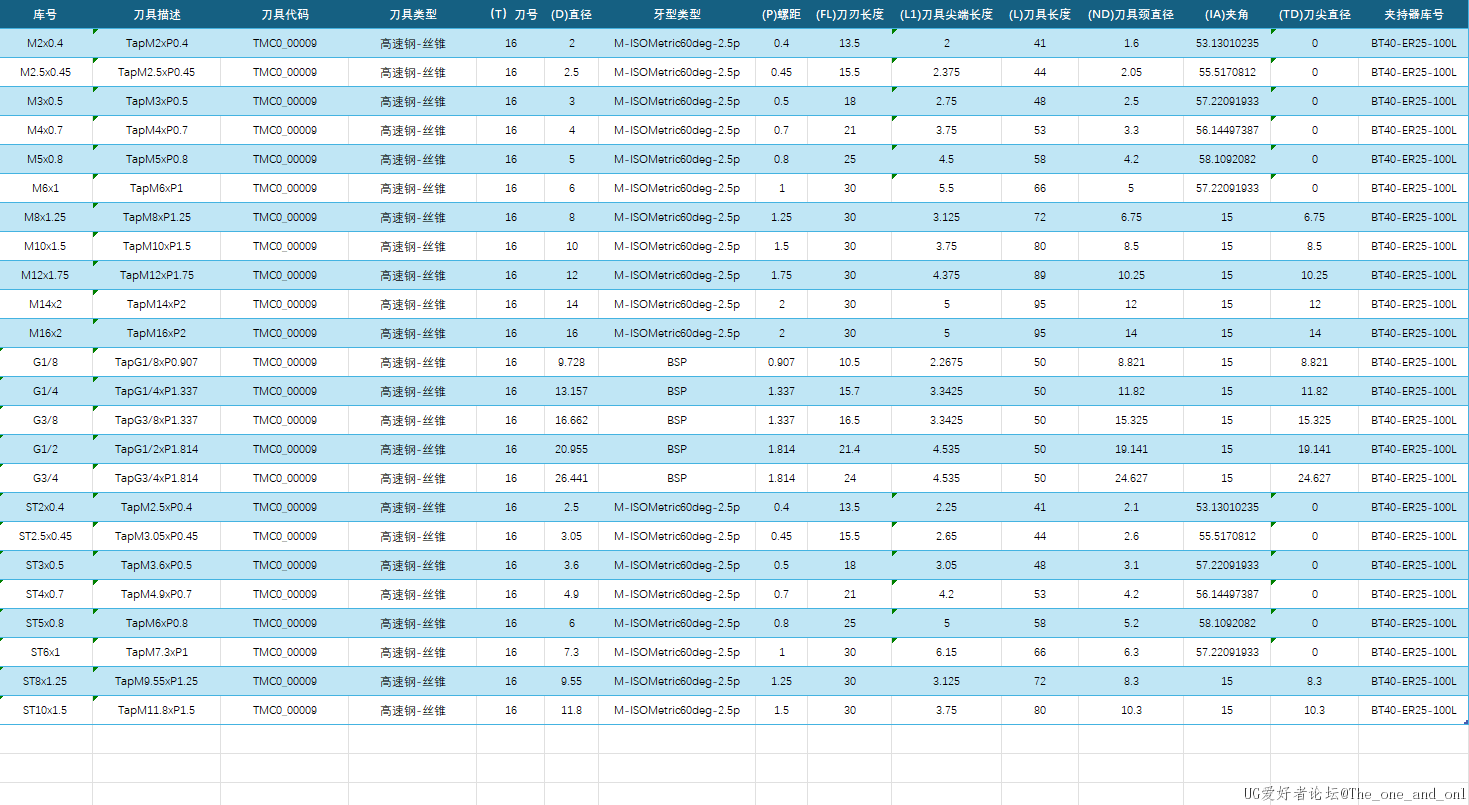Select library number cell M2x0.4

(x=46, y=43)
